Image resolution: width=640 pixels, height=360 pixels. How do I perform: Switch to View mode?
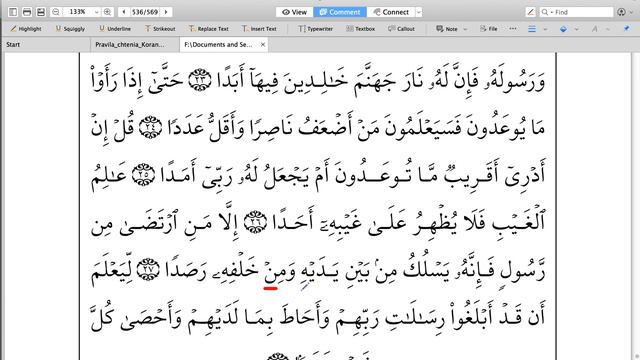(x=294, y=12)
